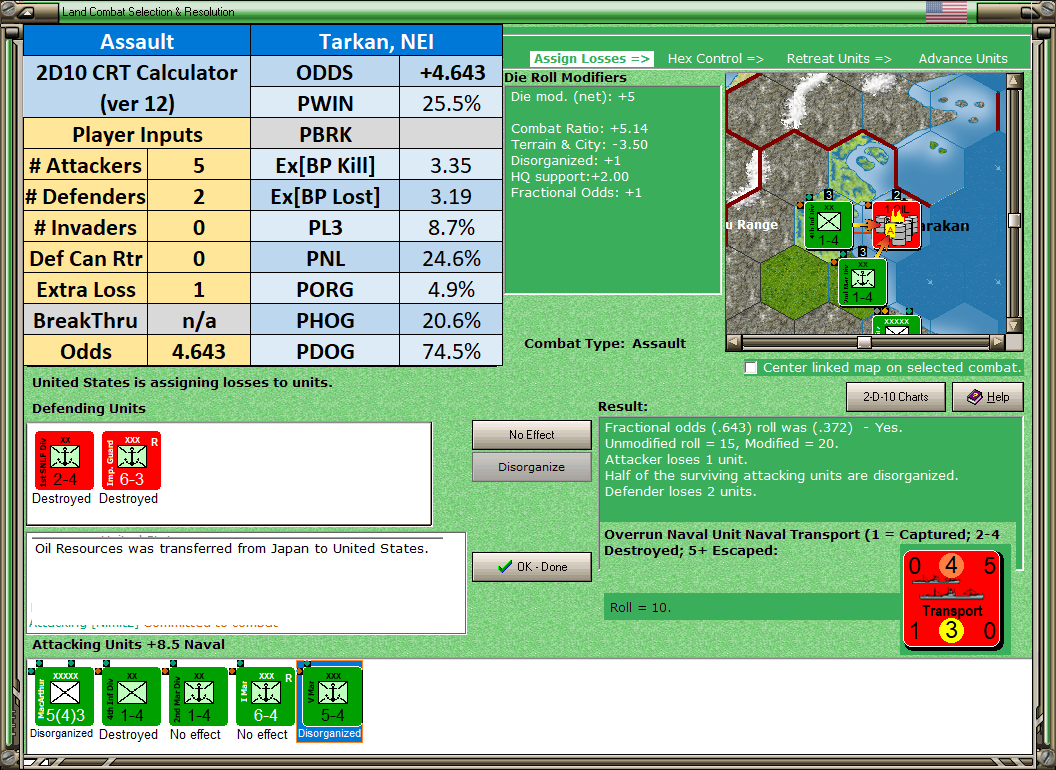Click map scrollbar down arrow
The height and width of the screenshot is (770, 1056).
click(1014, 325)
